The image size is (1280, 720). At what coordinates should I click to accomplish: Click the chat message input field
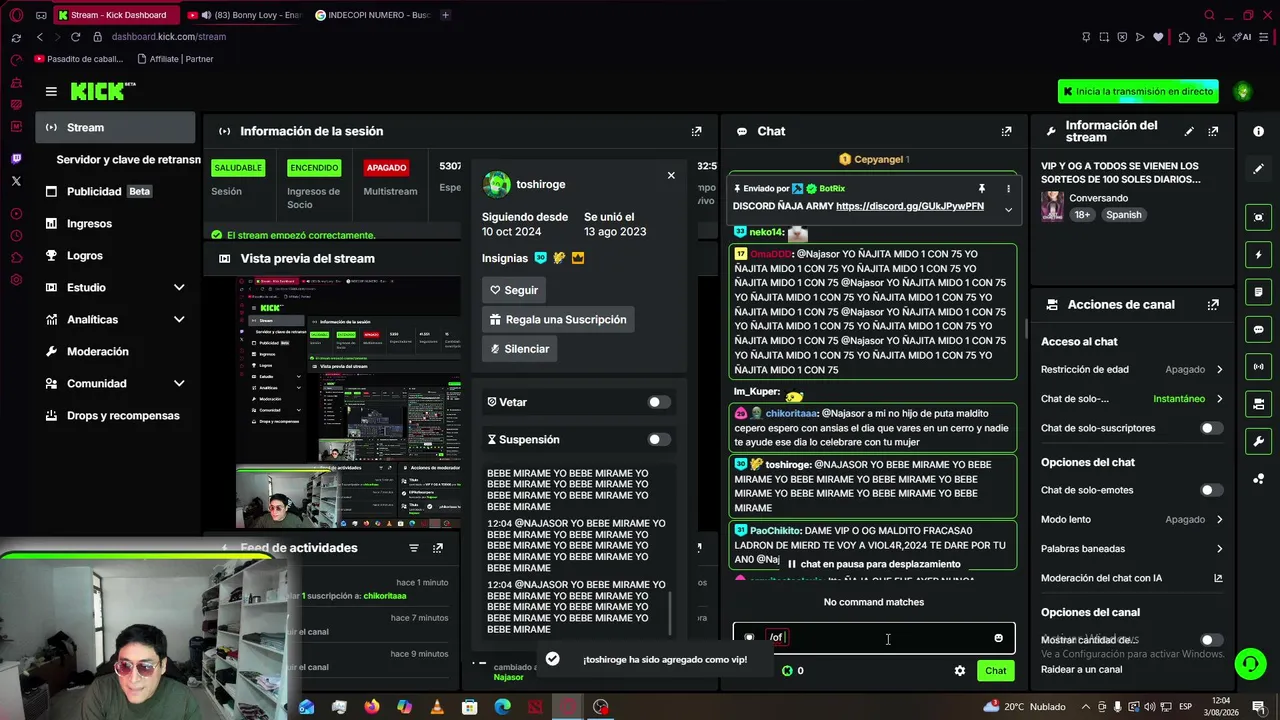click(x=874, y=638)
